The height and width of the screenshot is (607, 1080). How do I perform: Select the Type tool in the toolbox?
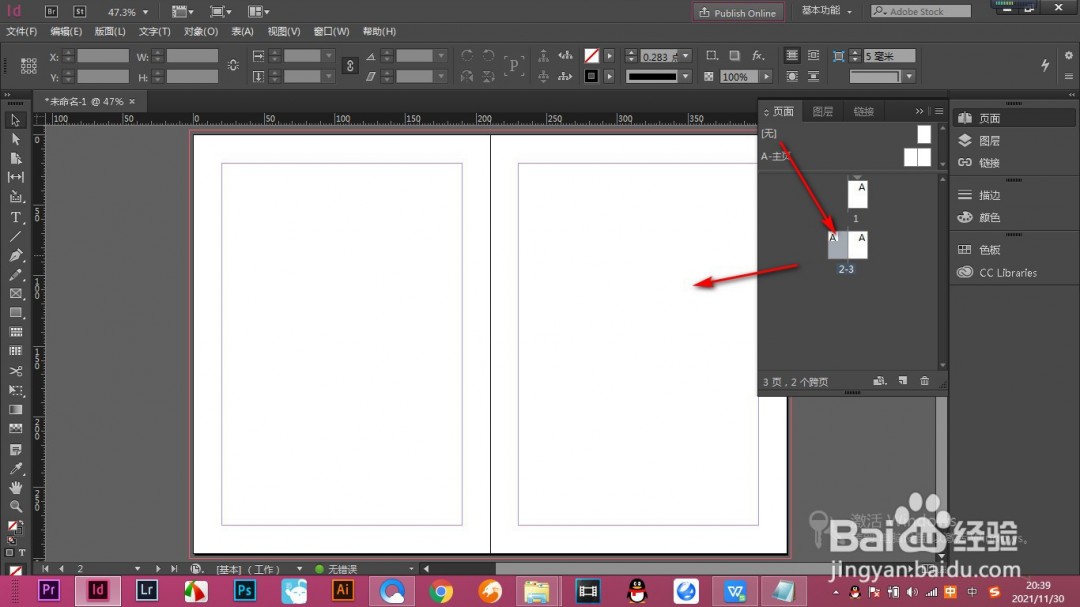16,217
